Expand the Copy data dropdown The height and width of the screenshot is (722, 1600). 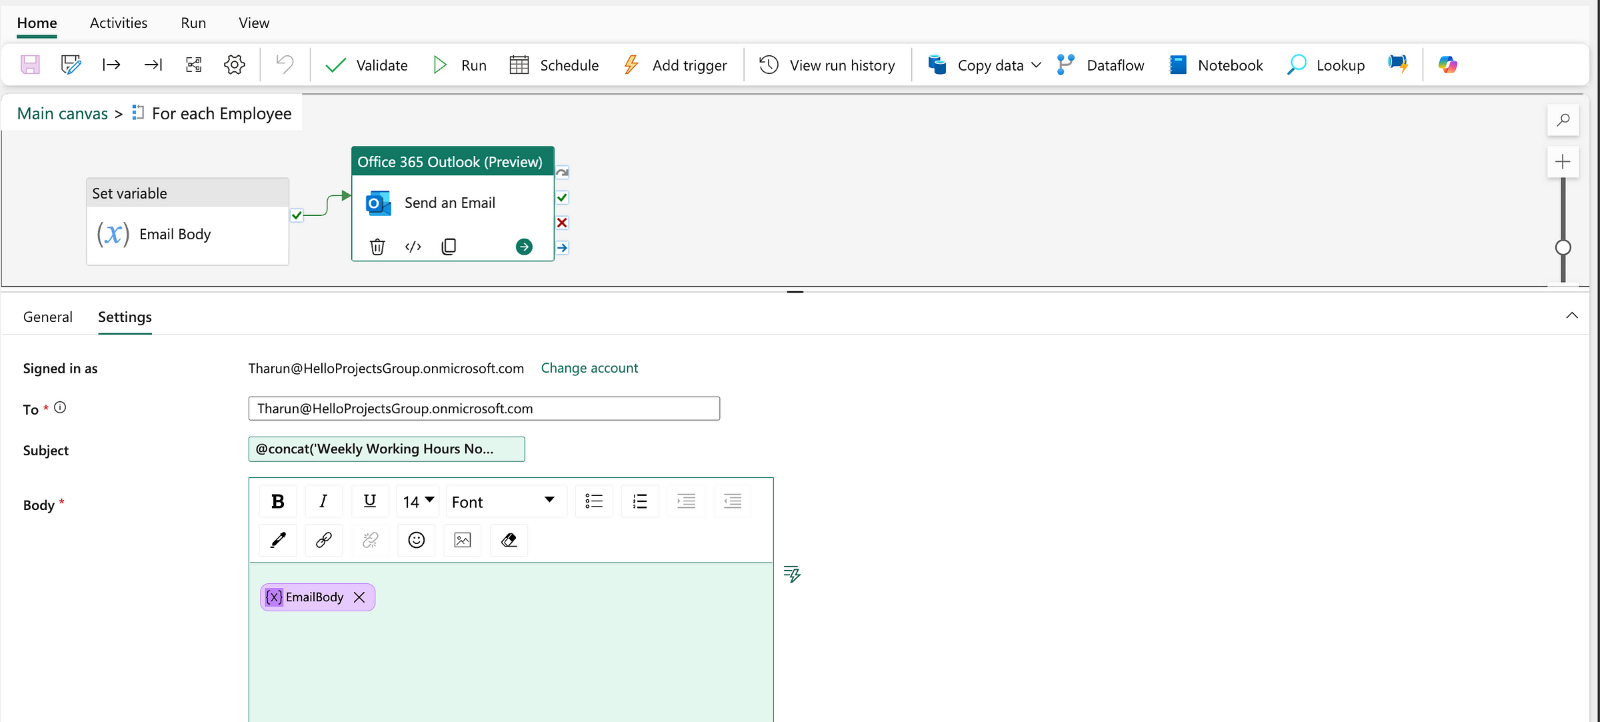1036,65
